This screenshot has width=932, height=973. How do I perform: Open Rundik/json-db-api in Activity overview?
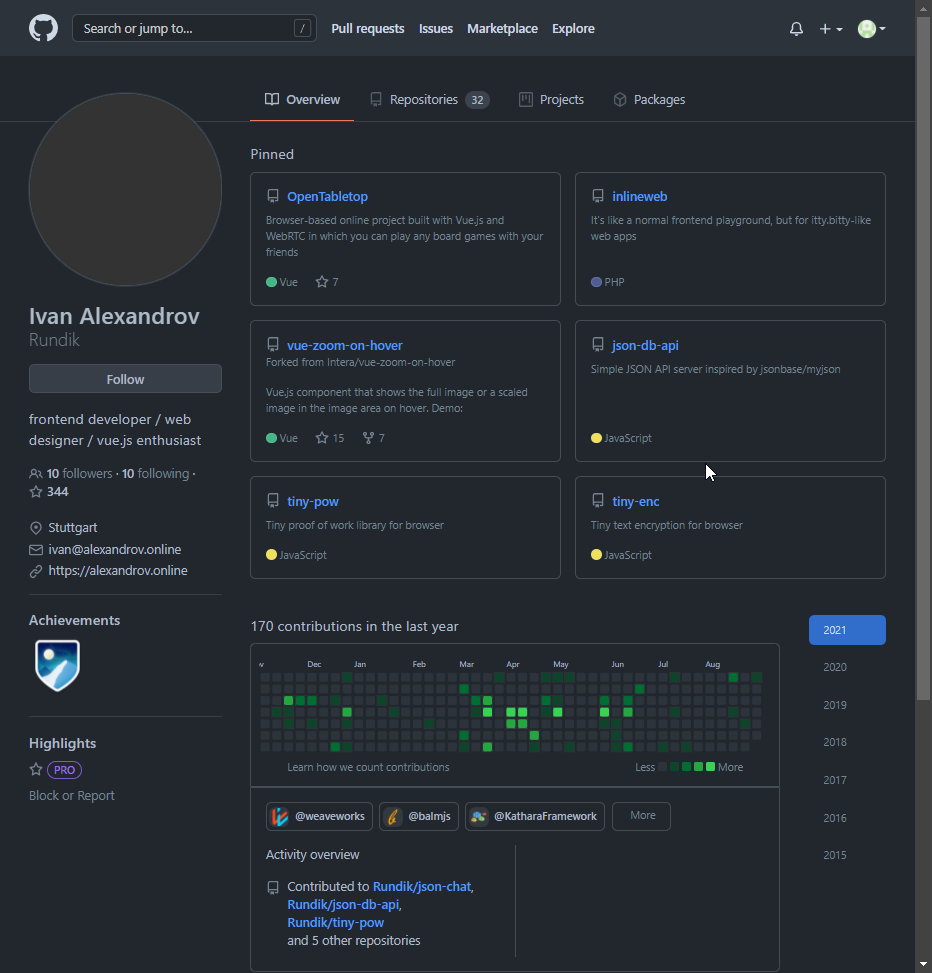click(343, 905)
